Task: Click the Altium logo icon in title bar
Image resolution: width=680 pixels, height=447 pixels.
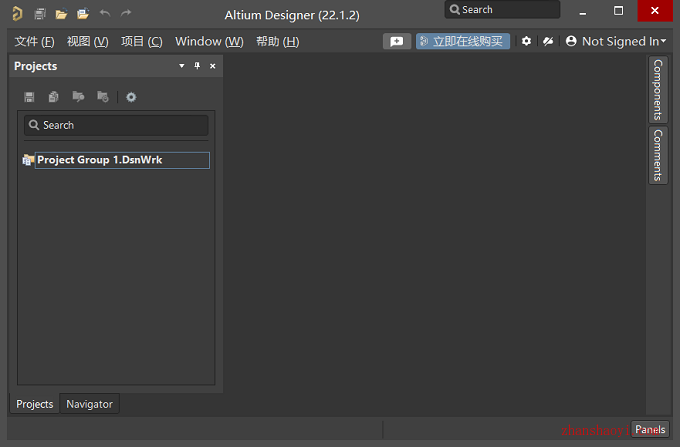Action: (x=17, y=13)
